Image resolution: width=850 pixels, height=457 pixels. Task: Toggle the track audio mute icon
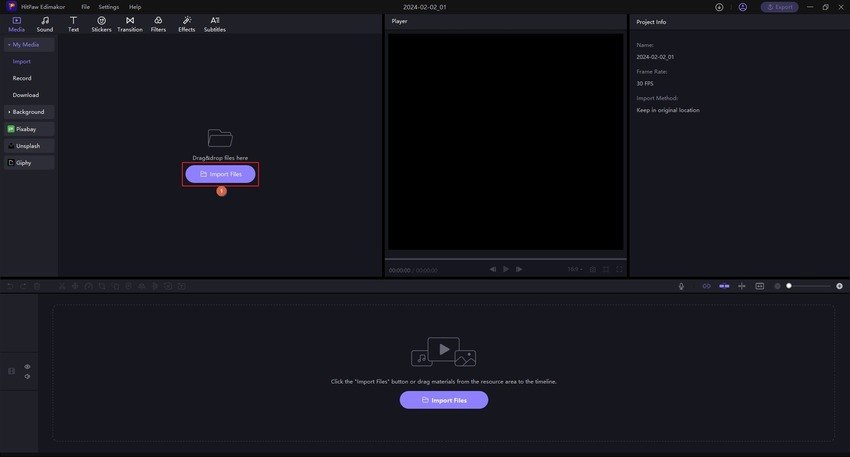coord(27,376)
